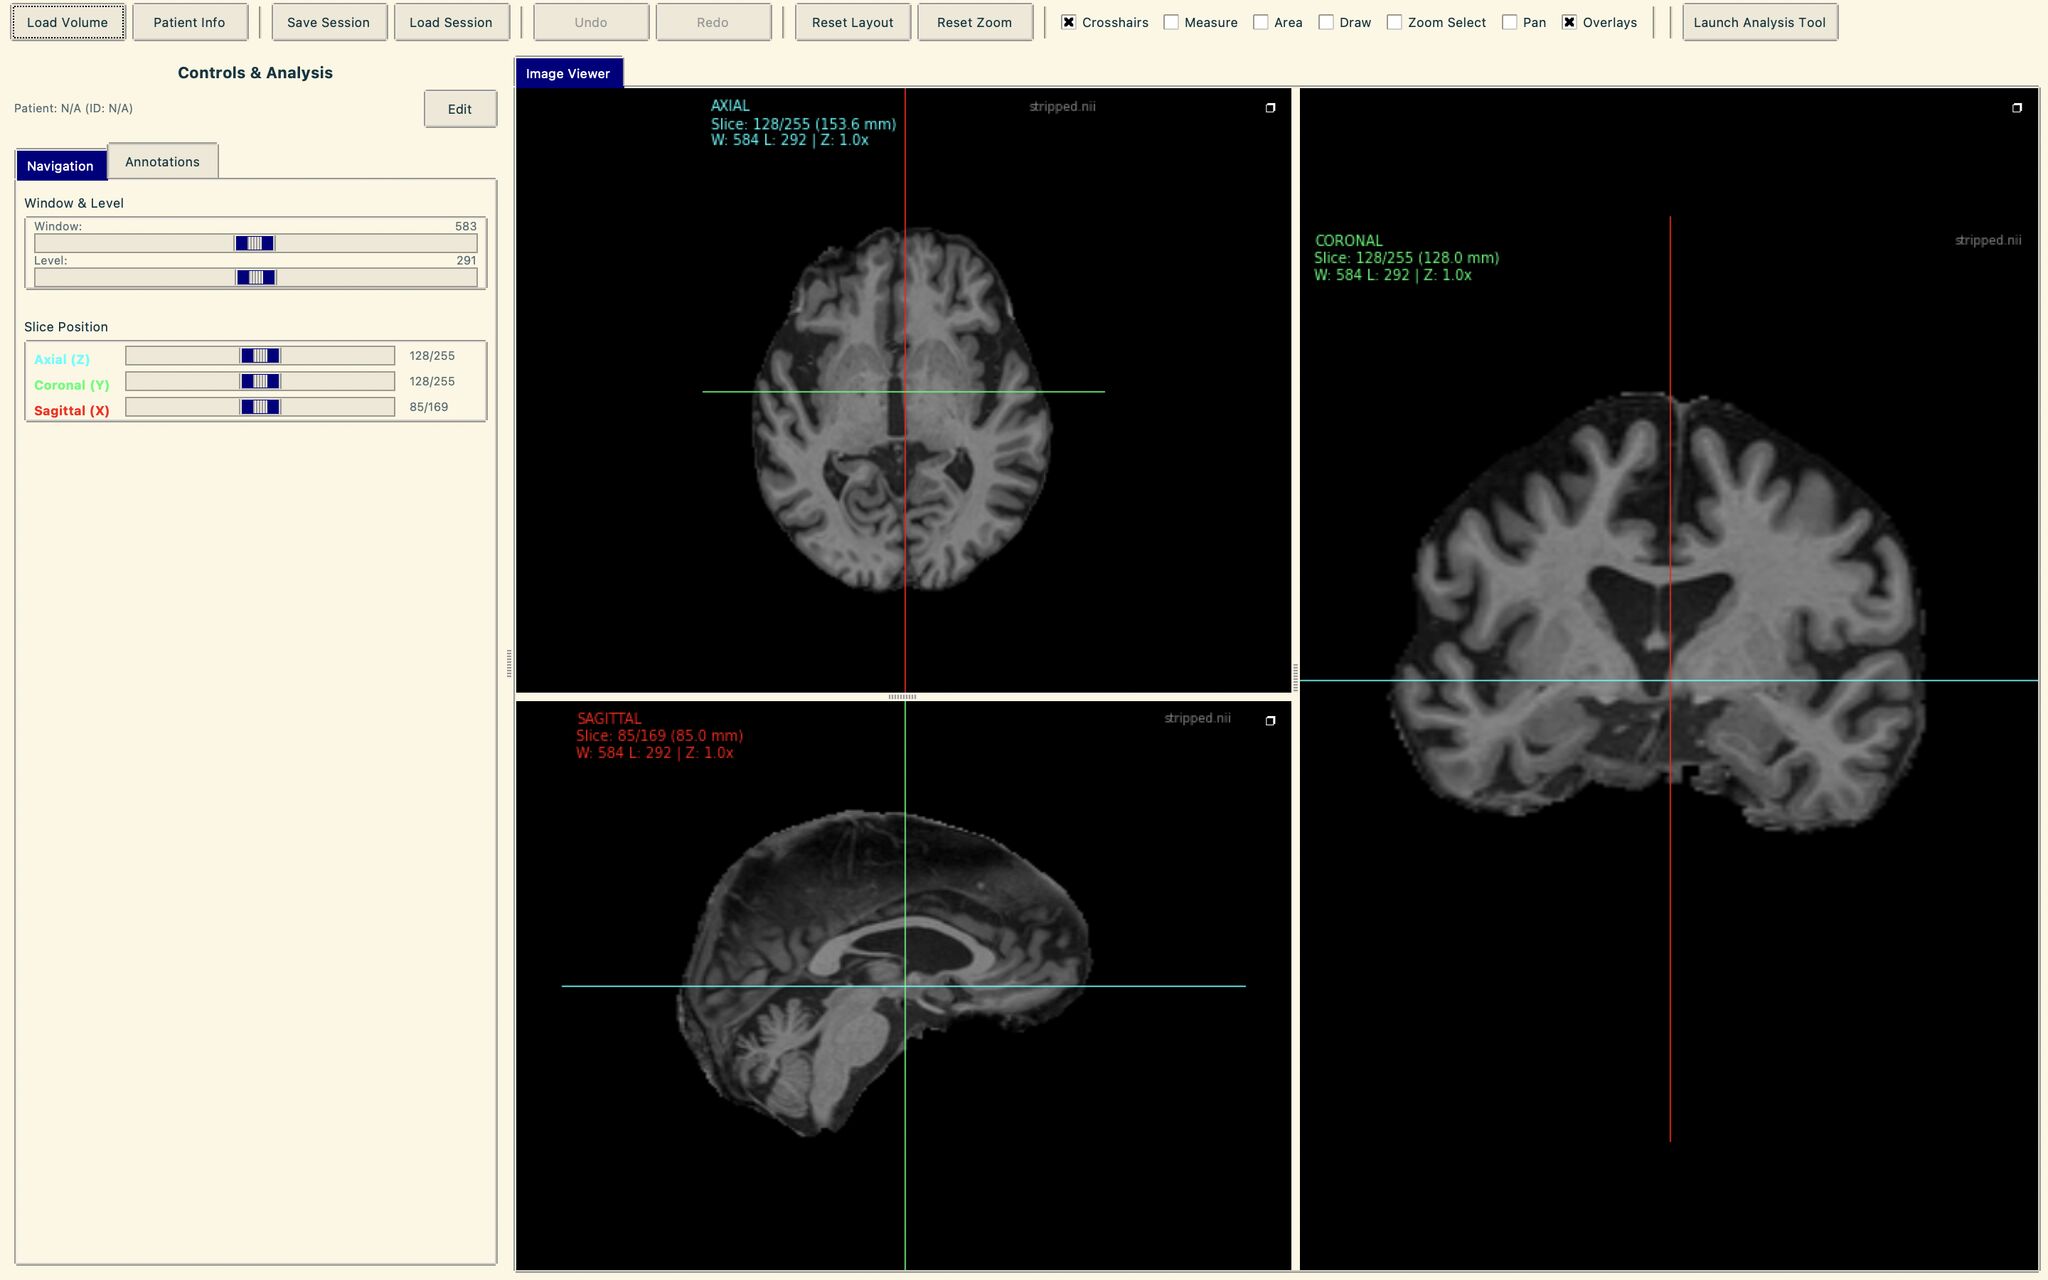This screenshot has width=2048, height=1280.
Task: Click 'Slice: 85/169 (85.0 mm)' sagittal text
Action: click(x=659, y=735)
